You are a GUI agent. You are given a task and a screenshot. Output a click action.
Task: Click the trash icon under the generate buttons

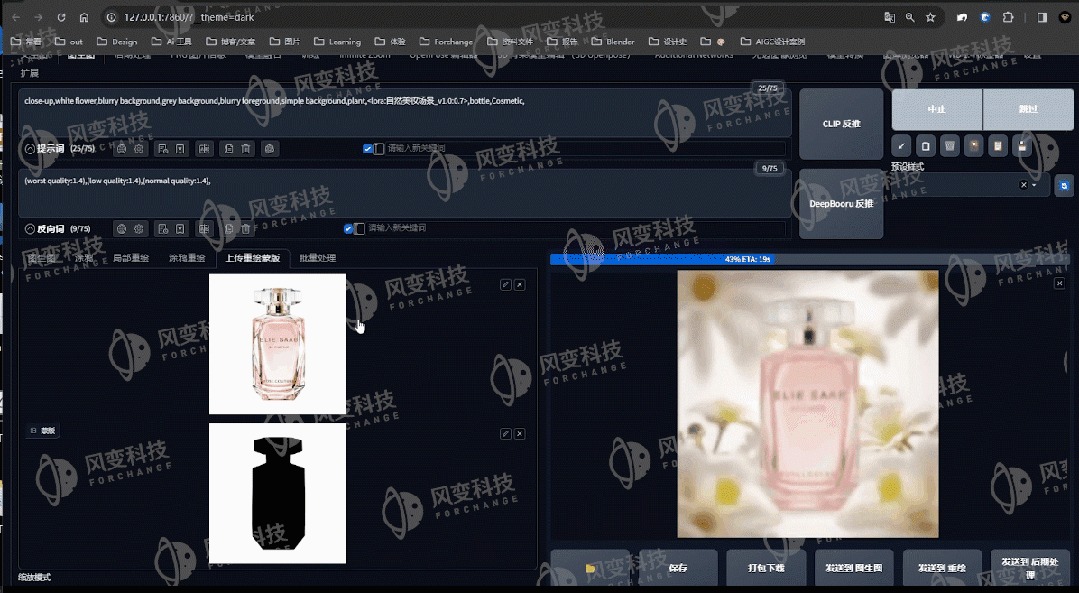click(949, 146)
